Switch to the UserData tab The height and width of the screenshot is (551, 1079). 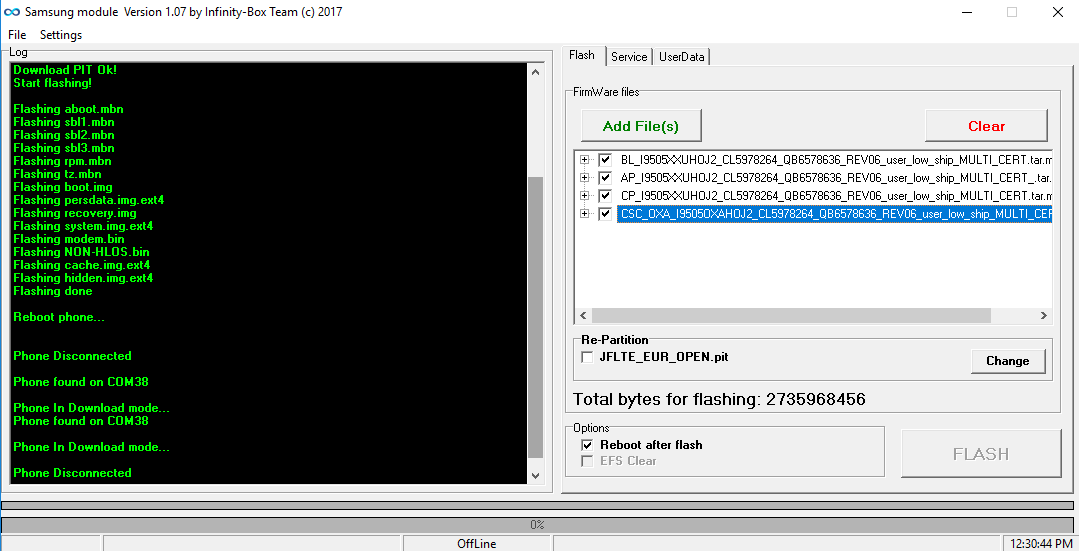pos(681,57)
